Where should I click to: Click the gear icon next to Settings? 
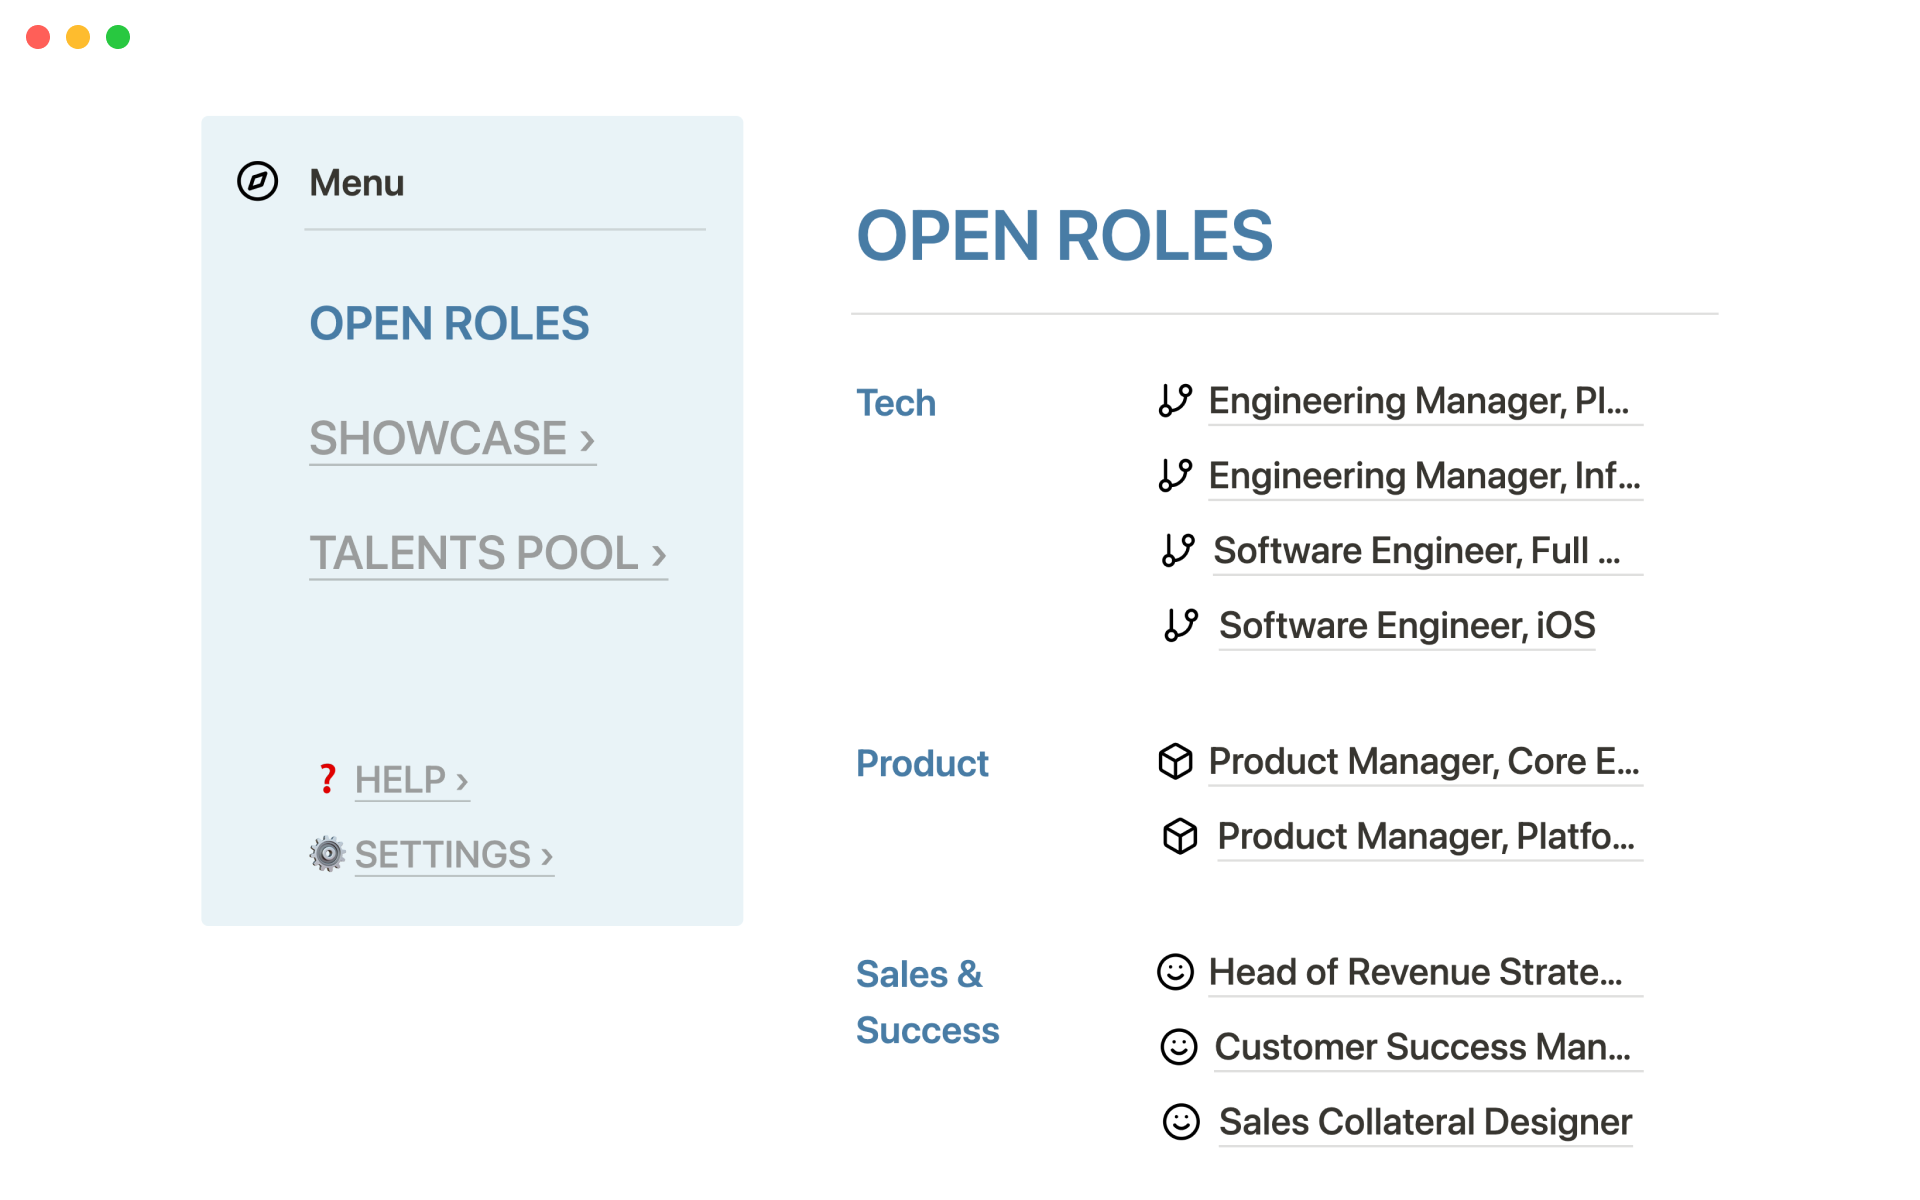327,854
